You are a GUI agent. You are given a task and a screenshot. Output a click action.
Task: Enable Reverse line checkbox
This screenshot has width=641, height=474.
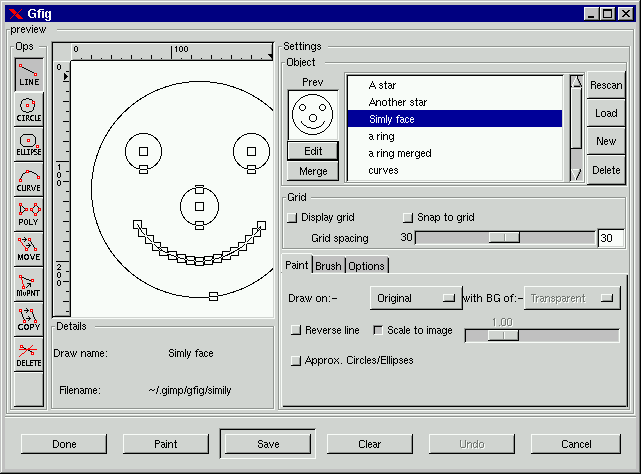(295, 330)
